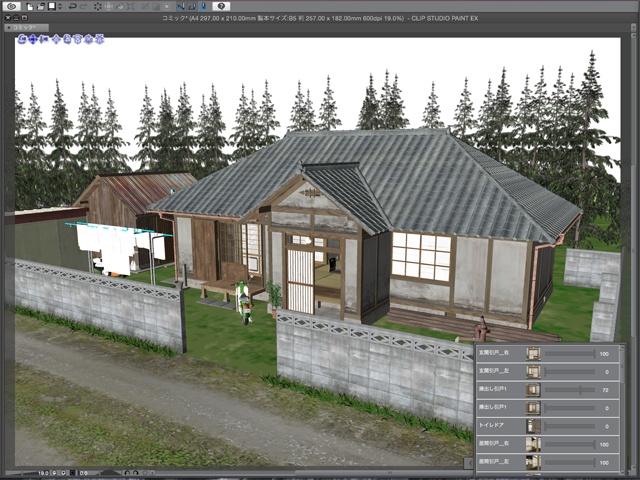Toggle Snap to Special Ruler in the toolbar
The width and height of the screenshot is (640, 480).
192,7
